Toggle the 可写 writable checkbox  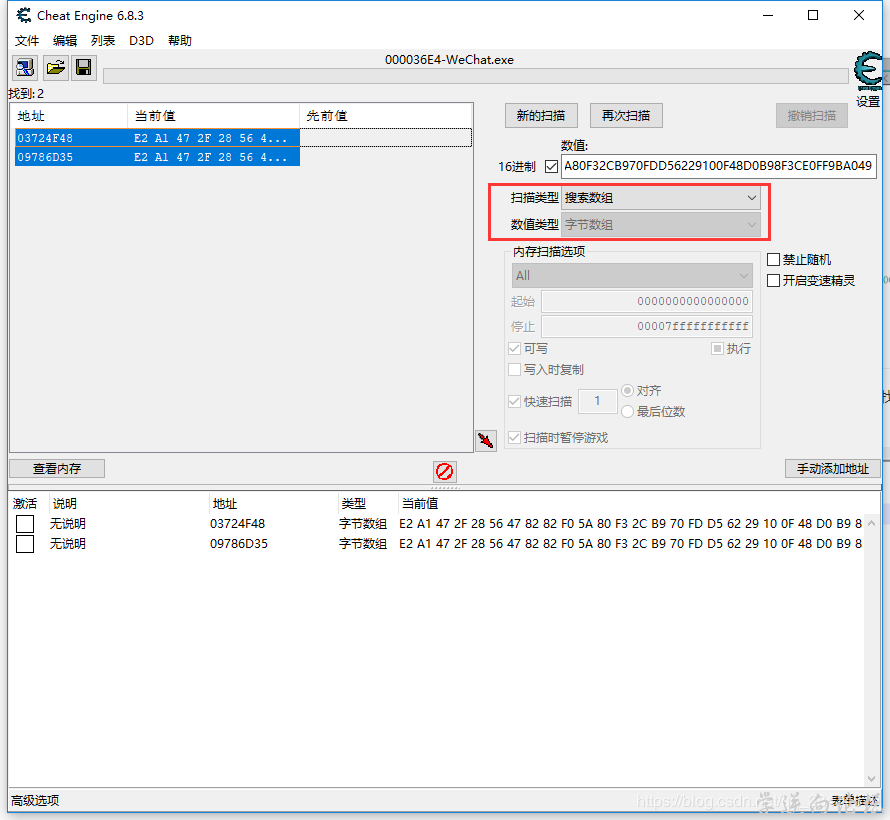point(515,348)
